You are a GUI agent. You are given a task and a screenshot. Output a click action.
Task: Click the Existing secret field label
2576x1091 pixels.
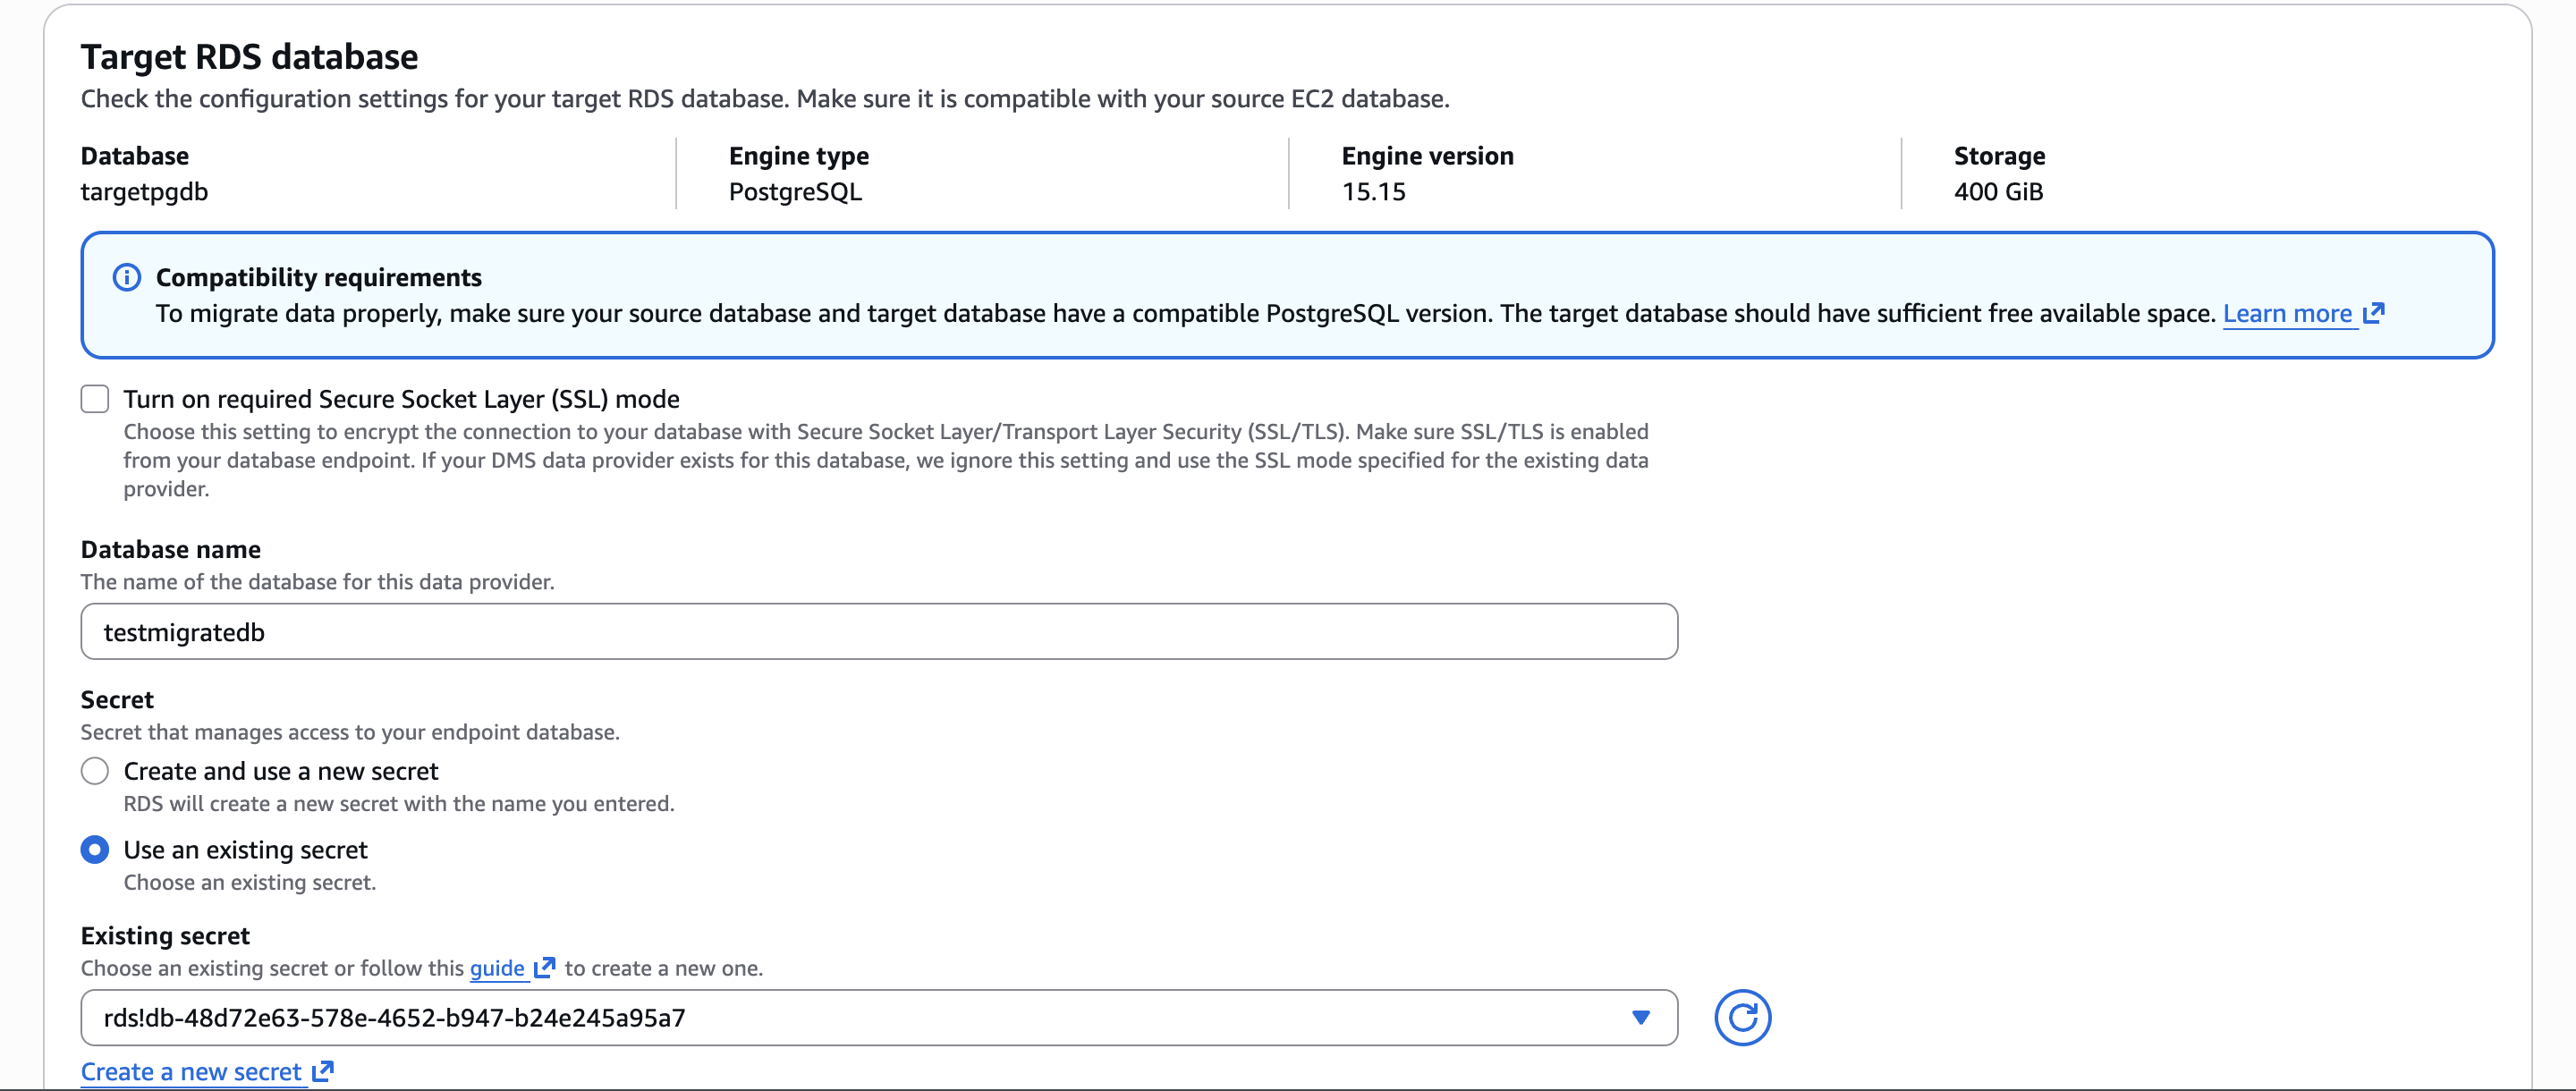(x=165, y=936)
